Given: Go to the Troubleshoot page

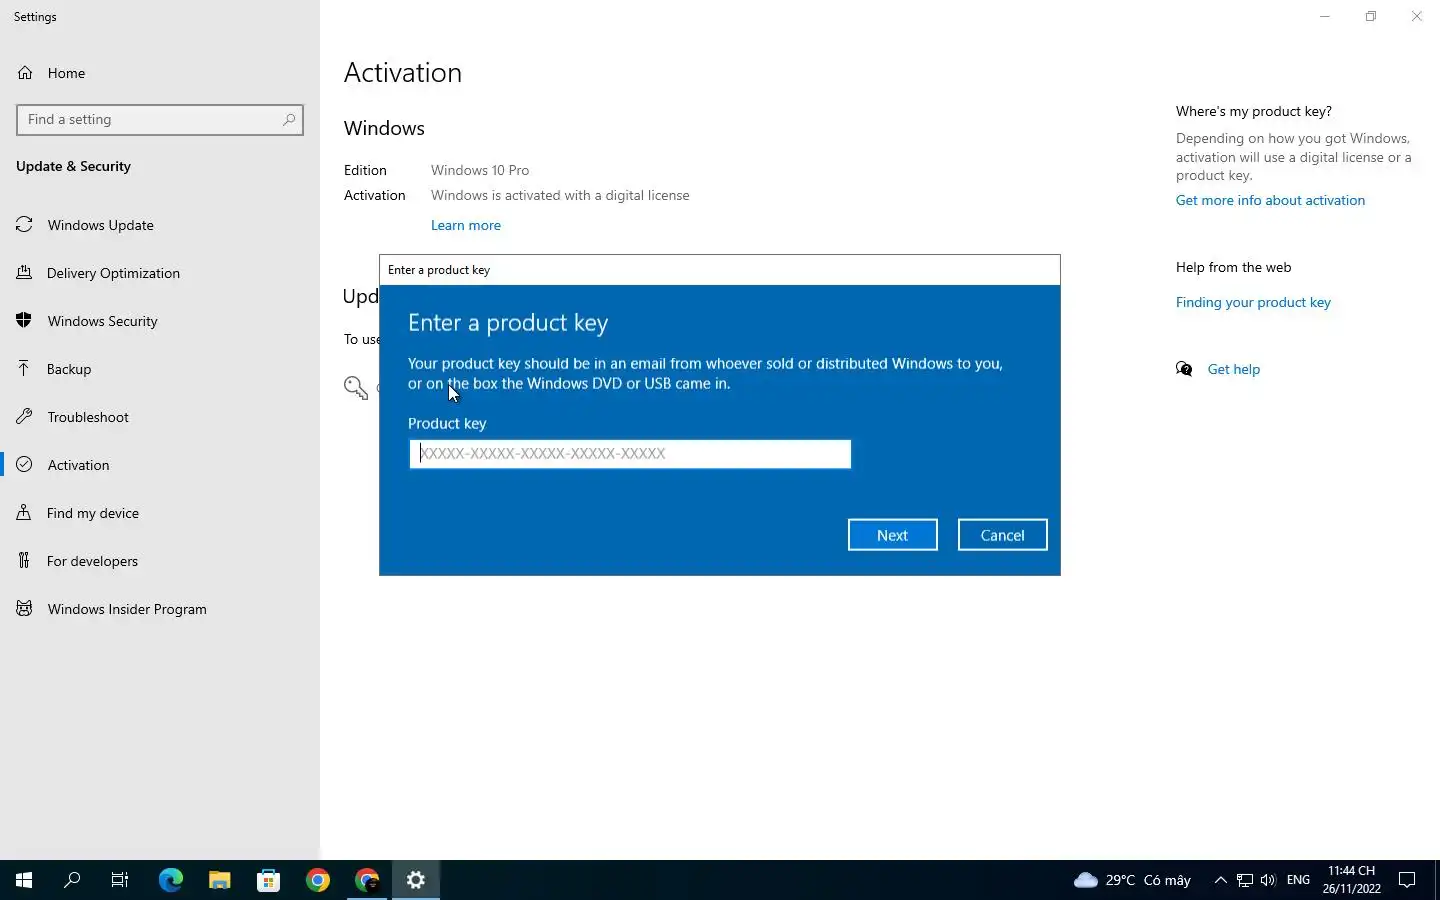Looking at the screenshot, I should coord(160,417).
